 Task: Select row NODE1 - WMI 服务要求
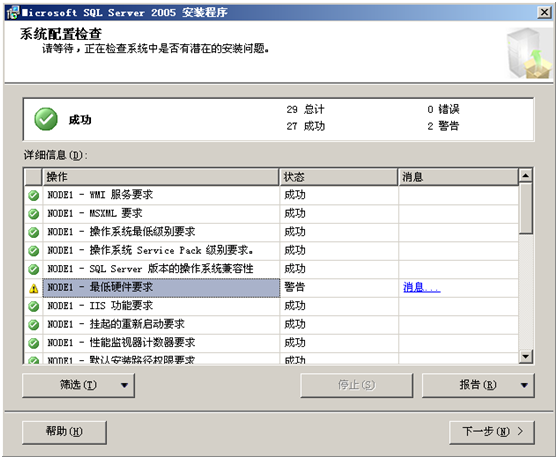(x=271, y=195)
